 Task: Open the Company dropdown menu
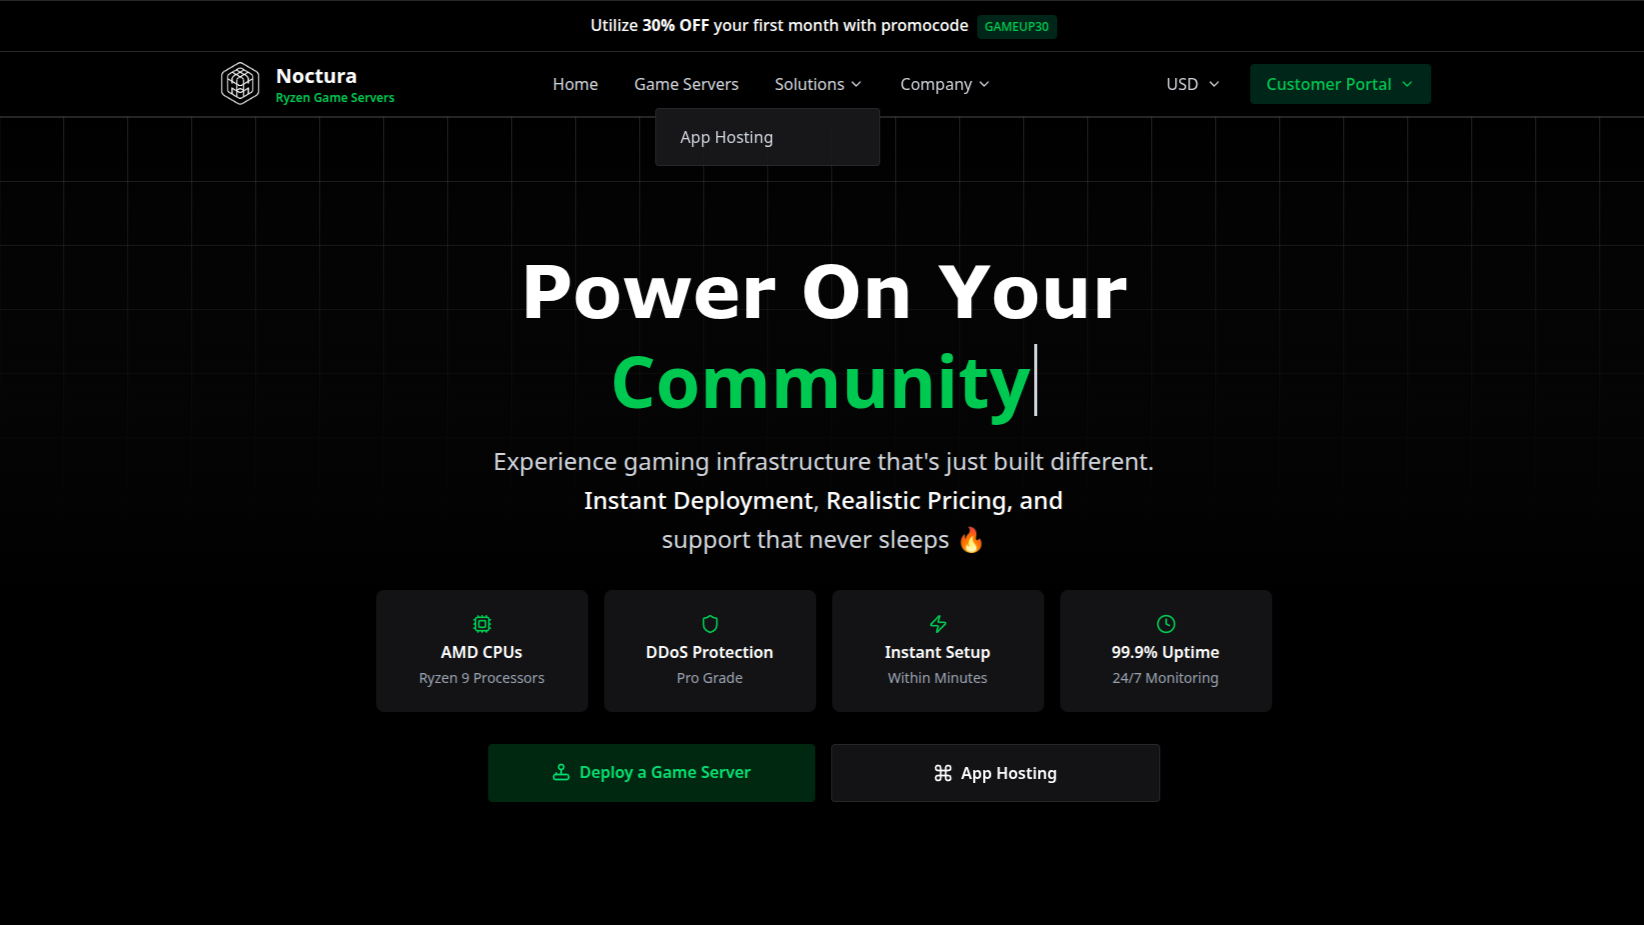944,84
